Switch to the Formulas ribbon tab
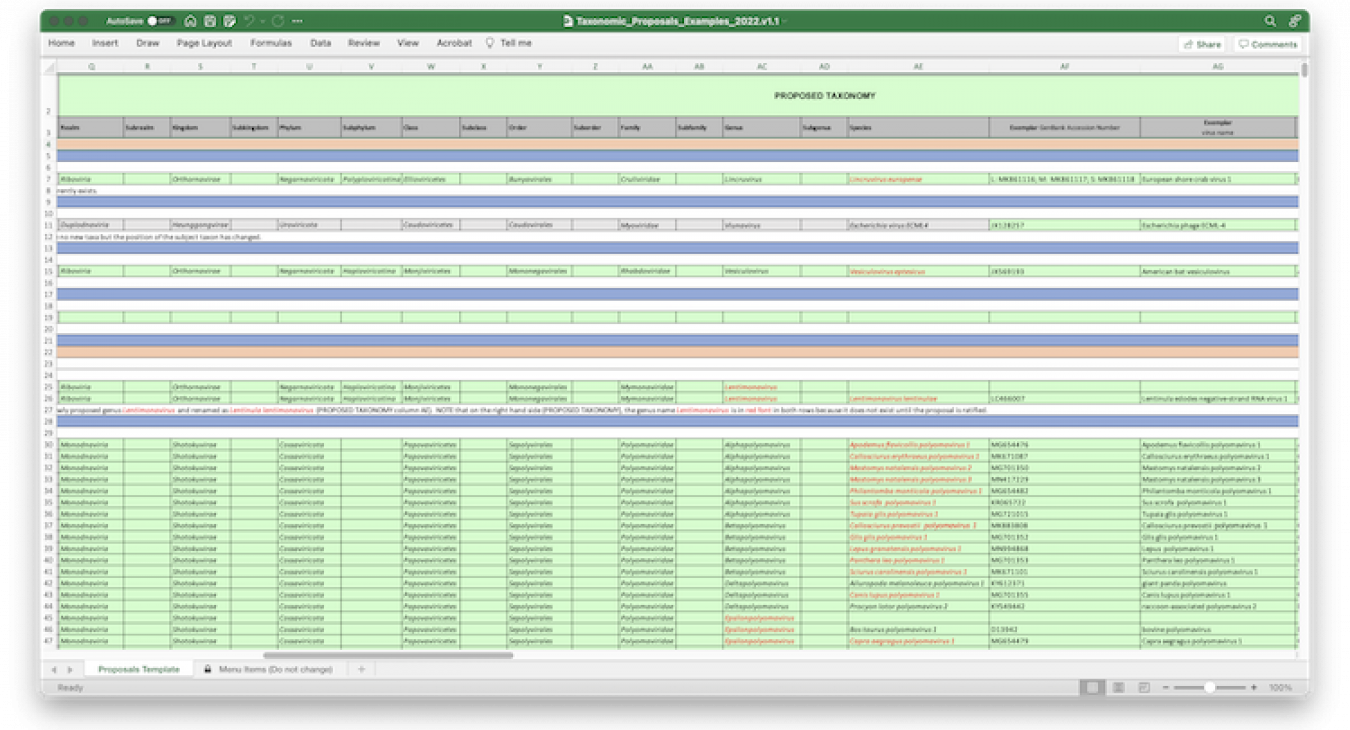 point(270,43)
